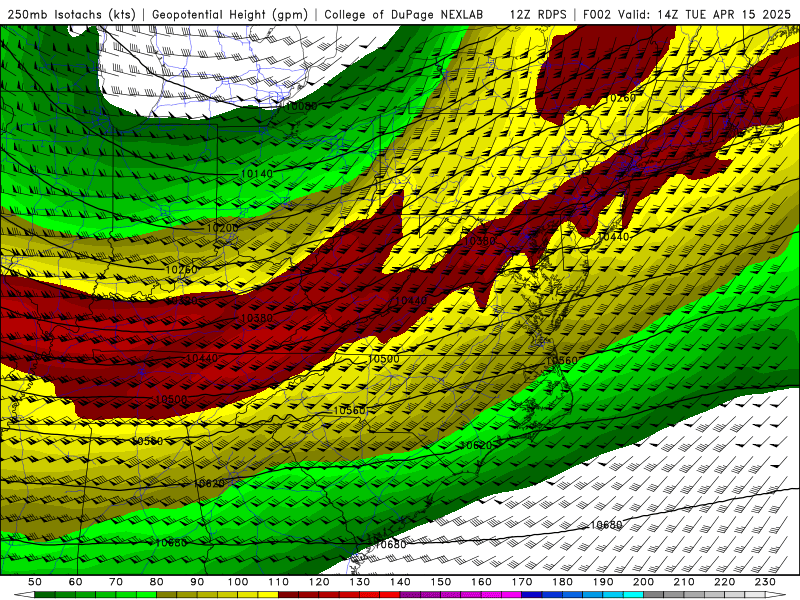Click the 10080 height contour label
800x600 pixels.
pos(301,106)
